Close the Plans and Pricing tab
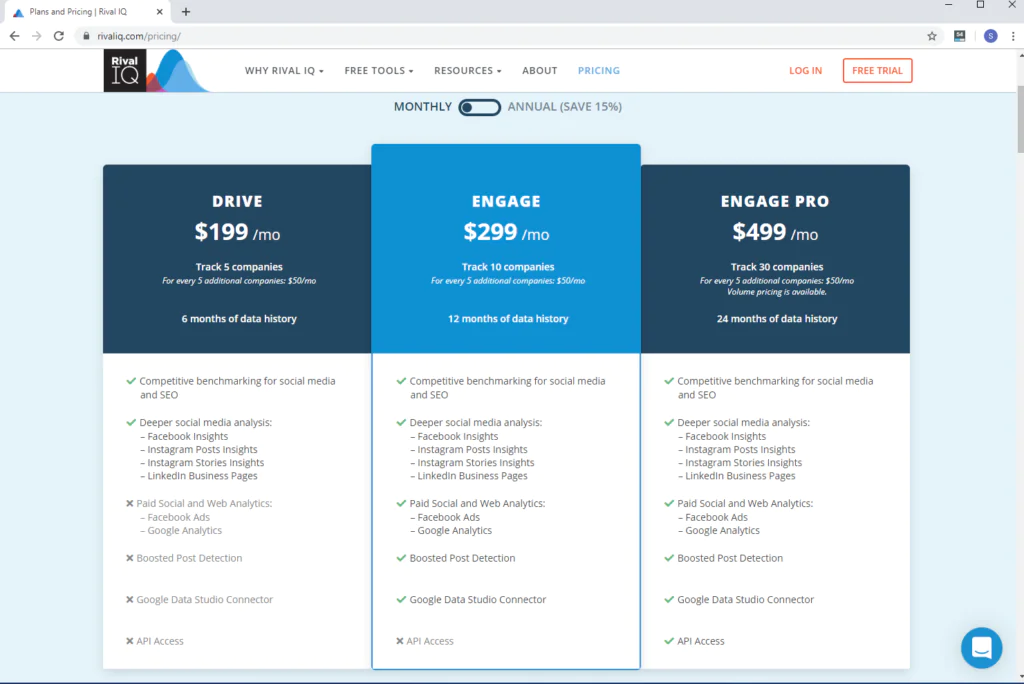The image size is (1024, 684). click(x=159, y=12)
